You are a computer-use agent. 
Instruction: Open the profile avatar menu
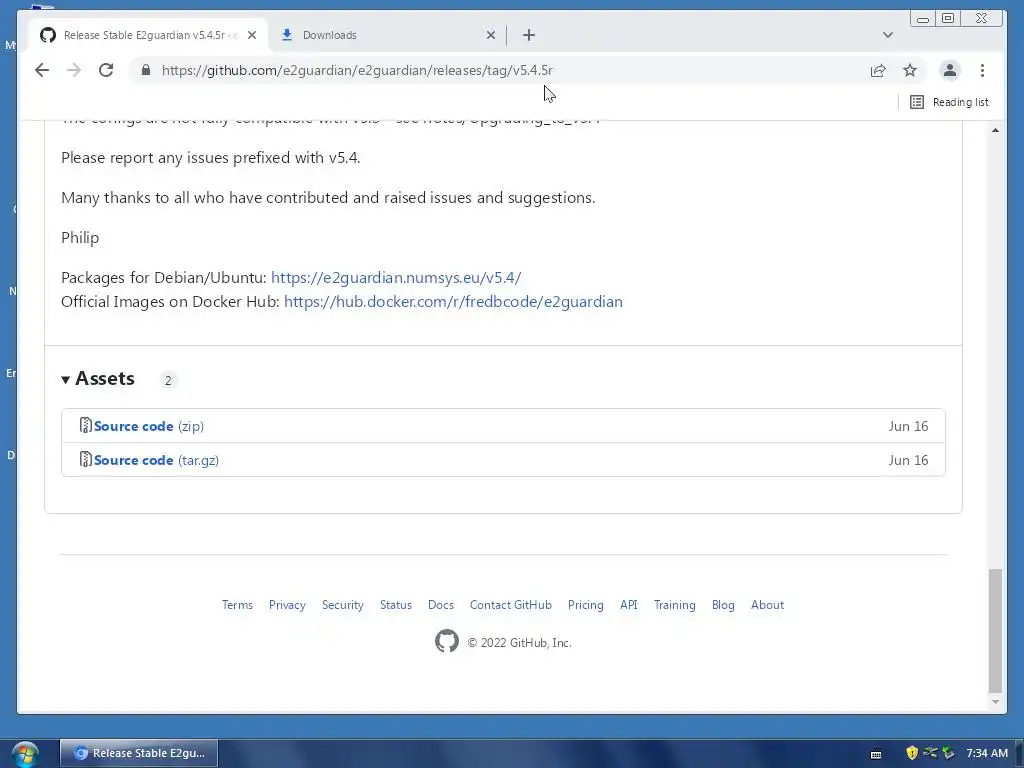[950, 71]
